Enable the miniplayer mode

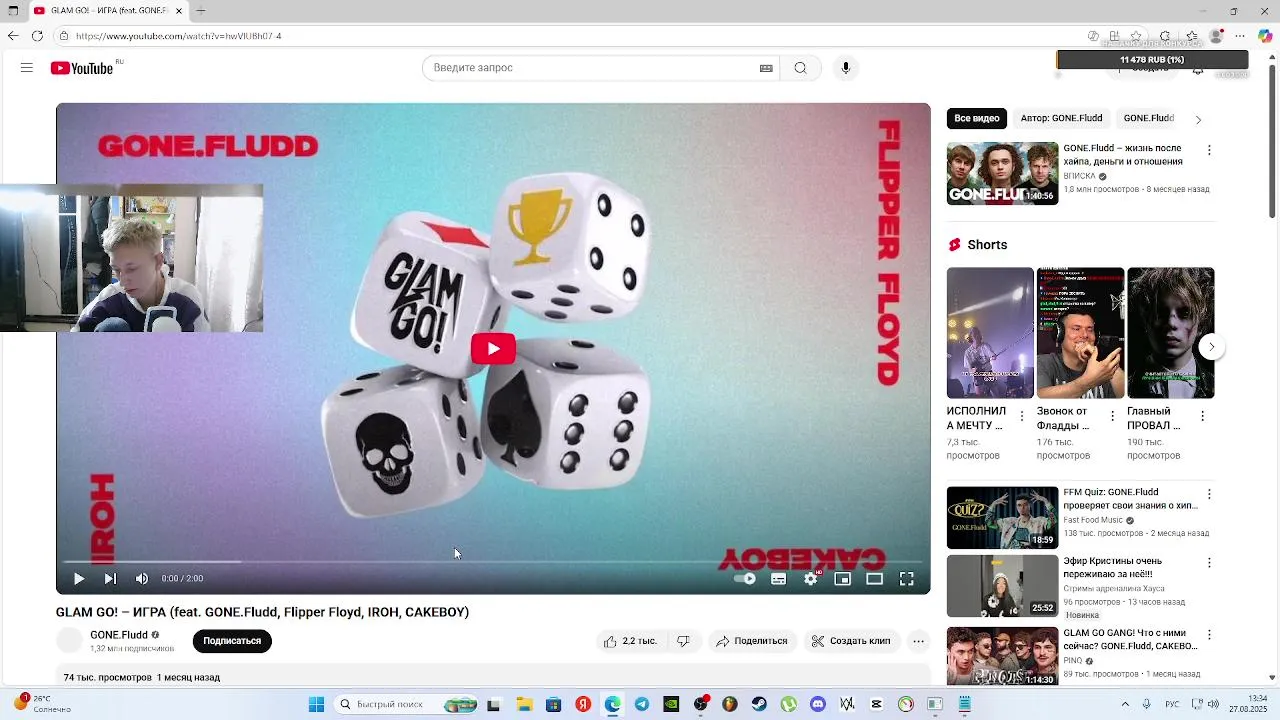843,578
